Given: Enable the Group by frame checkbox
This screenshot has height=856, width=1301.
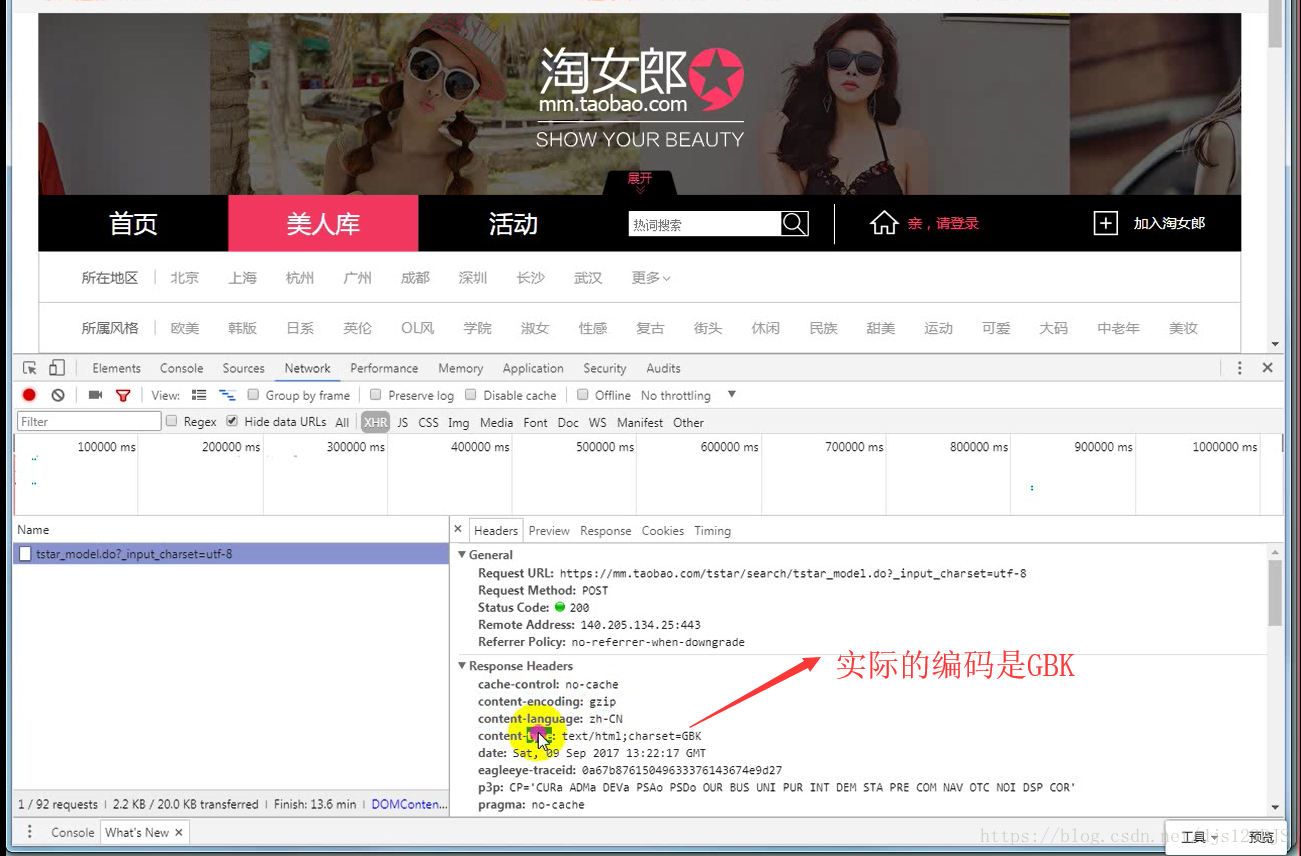Looking at the screenshot, I should coord(253,394).
